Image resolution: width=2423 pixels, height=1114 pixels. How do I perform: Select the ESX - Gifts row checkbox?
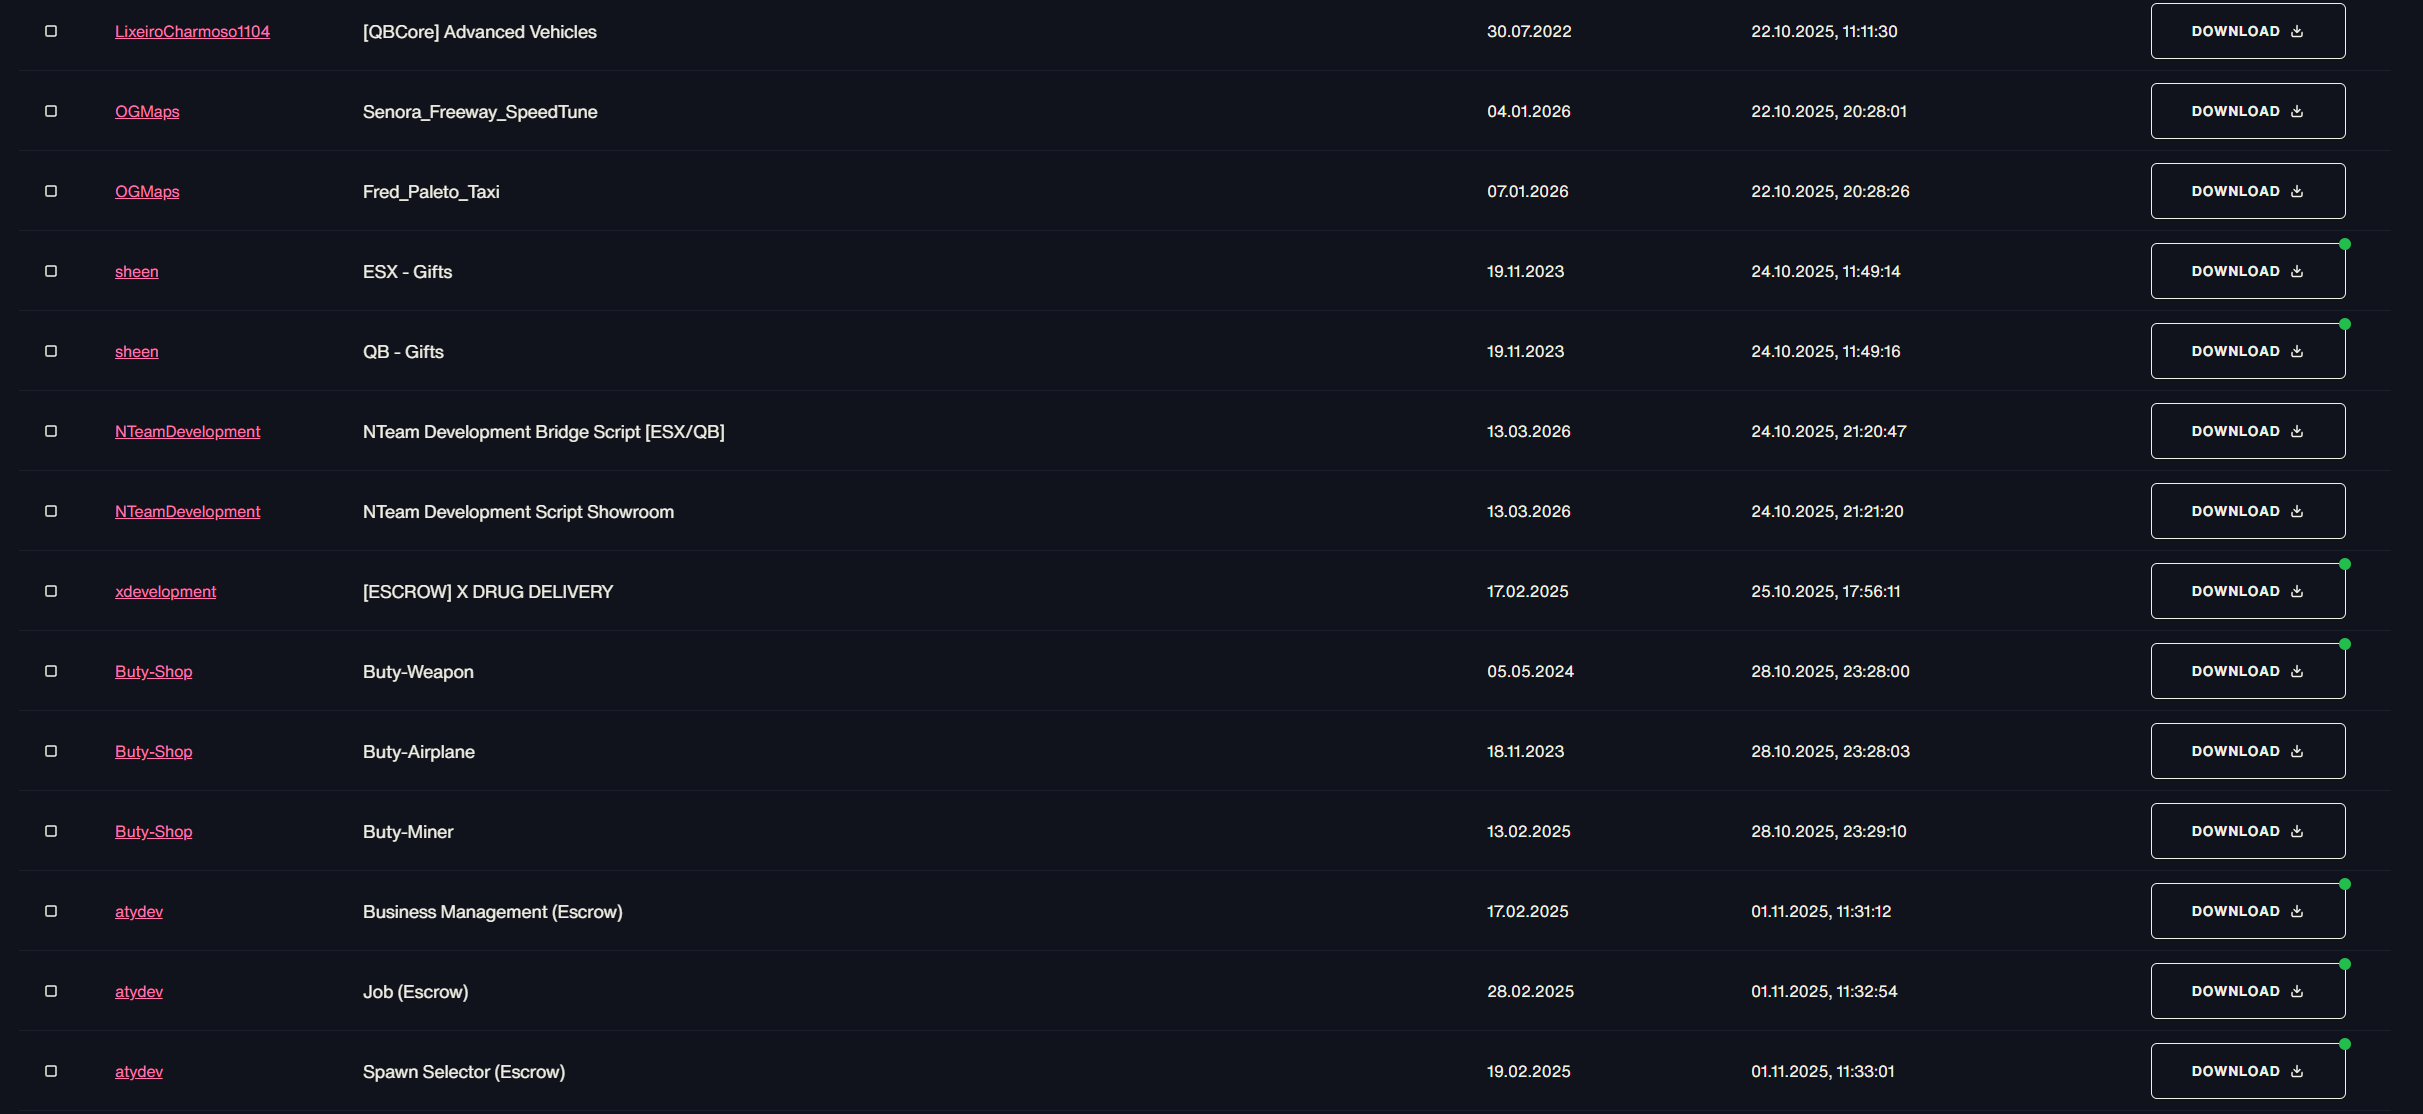click(x=51, y=271)
